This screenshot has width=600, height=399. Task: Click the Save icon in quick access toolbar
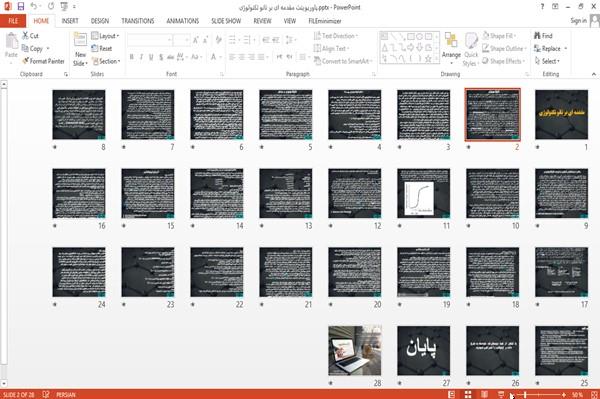point(21,7)
